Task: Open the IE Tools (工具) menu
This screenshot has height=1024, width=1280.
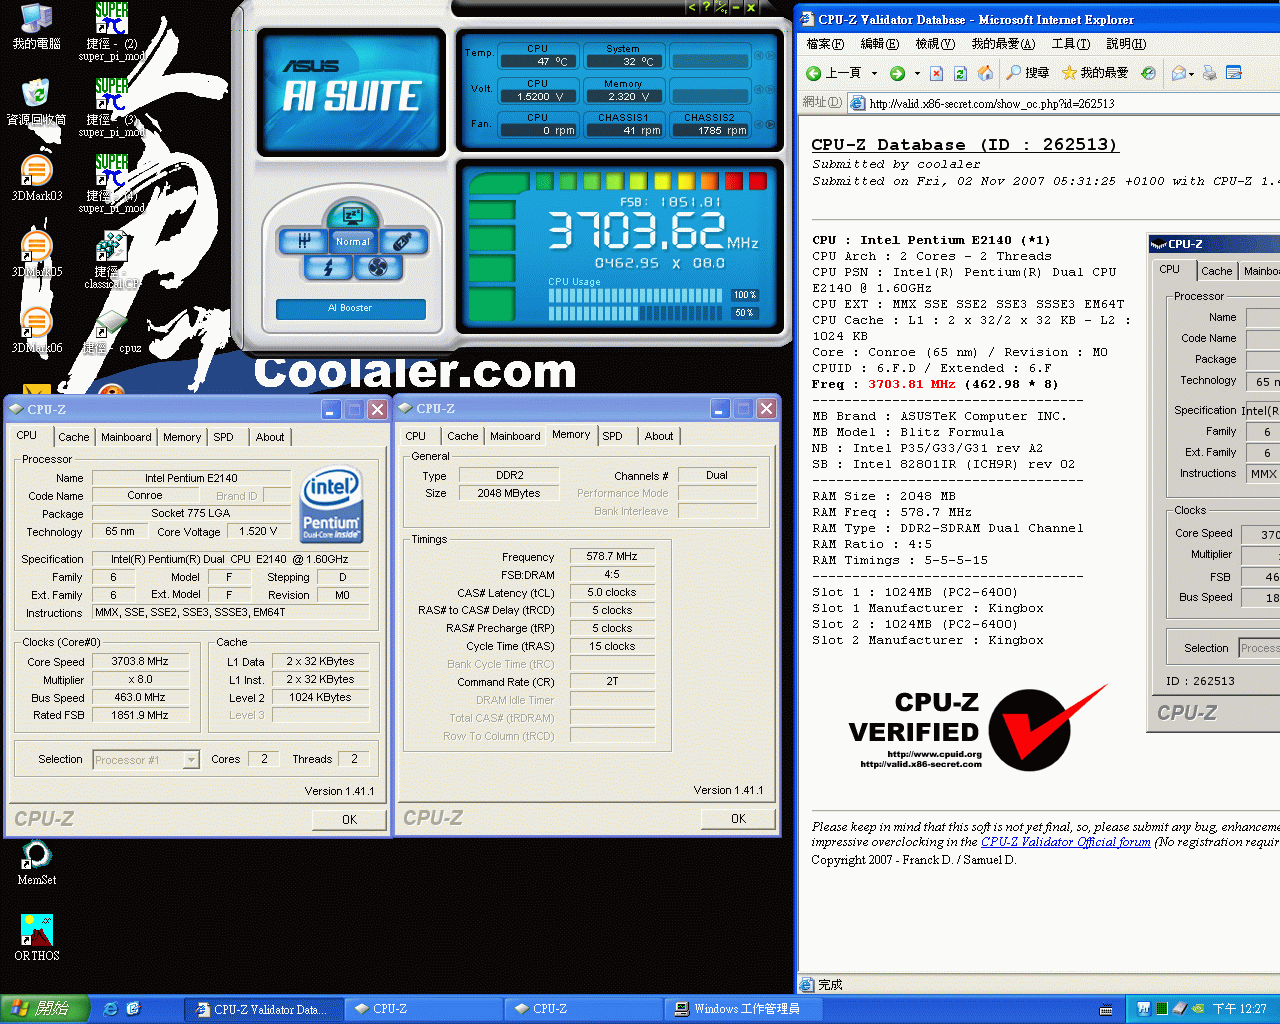Action: [x=1070, y=44]
